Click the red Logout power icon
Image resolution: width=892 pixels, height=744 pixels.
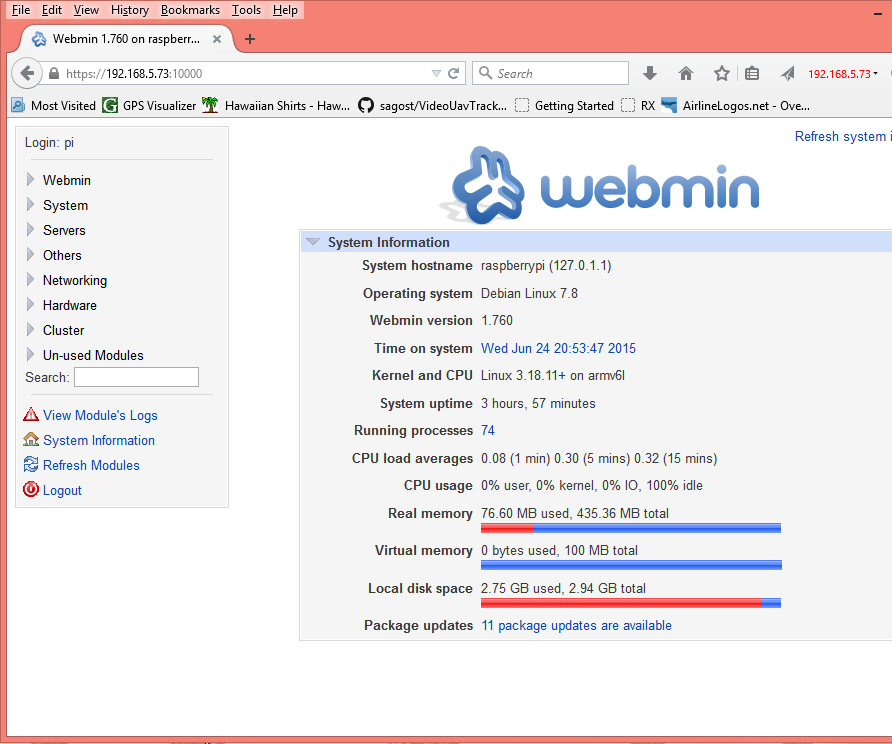pos(30,490)
